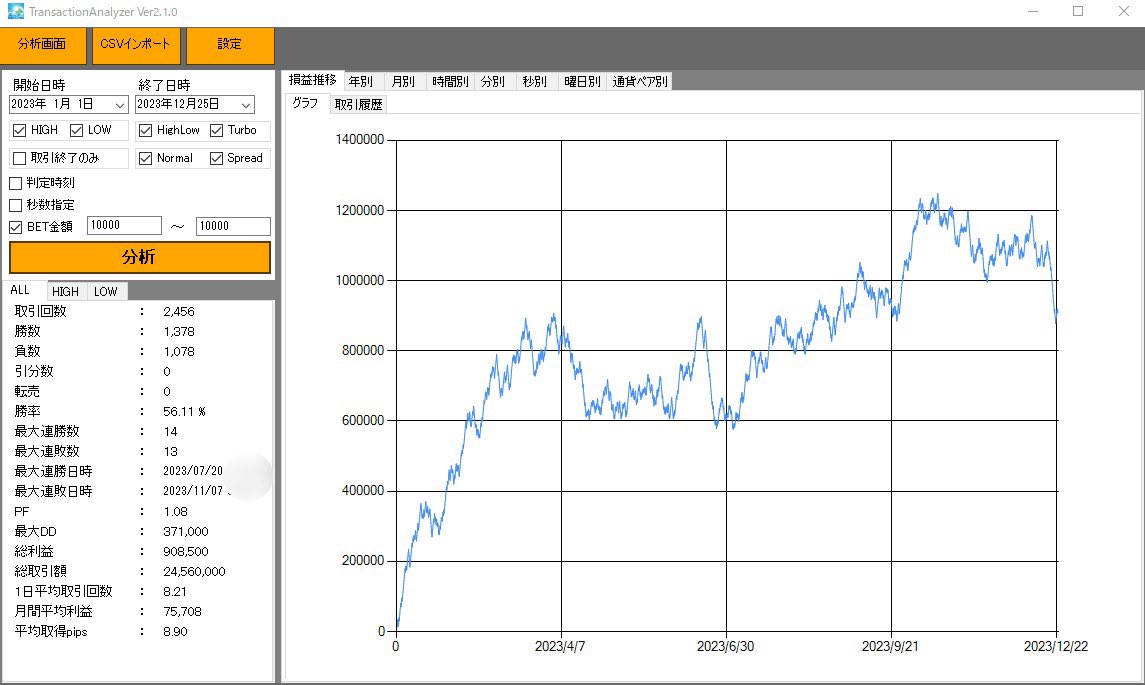Disable the BET金額 checkbox

pyautogui.click(x=15, y=227)
